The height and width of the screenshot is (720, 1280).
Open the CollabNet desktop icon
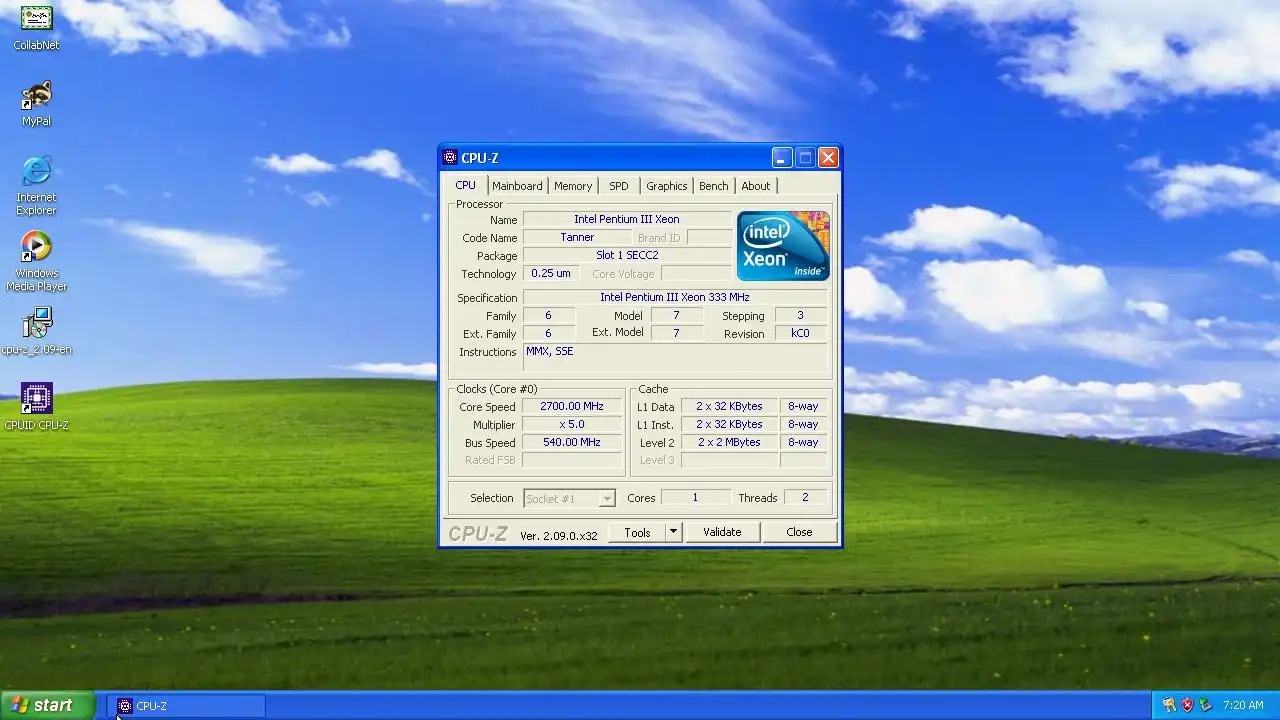36,27
